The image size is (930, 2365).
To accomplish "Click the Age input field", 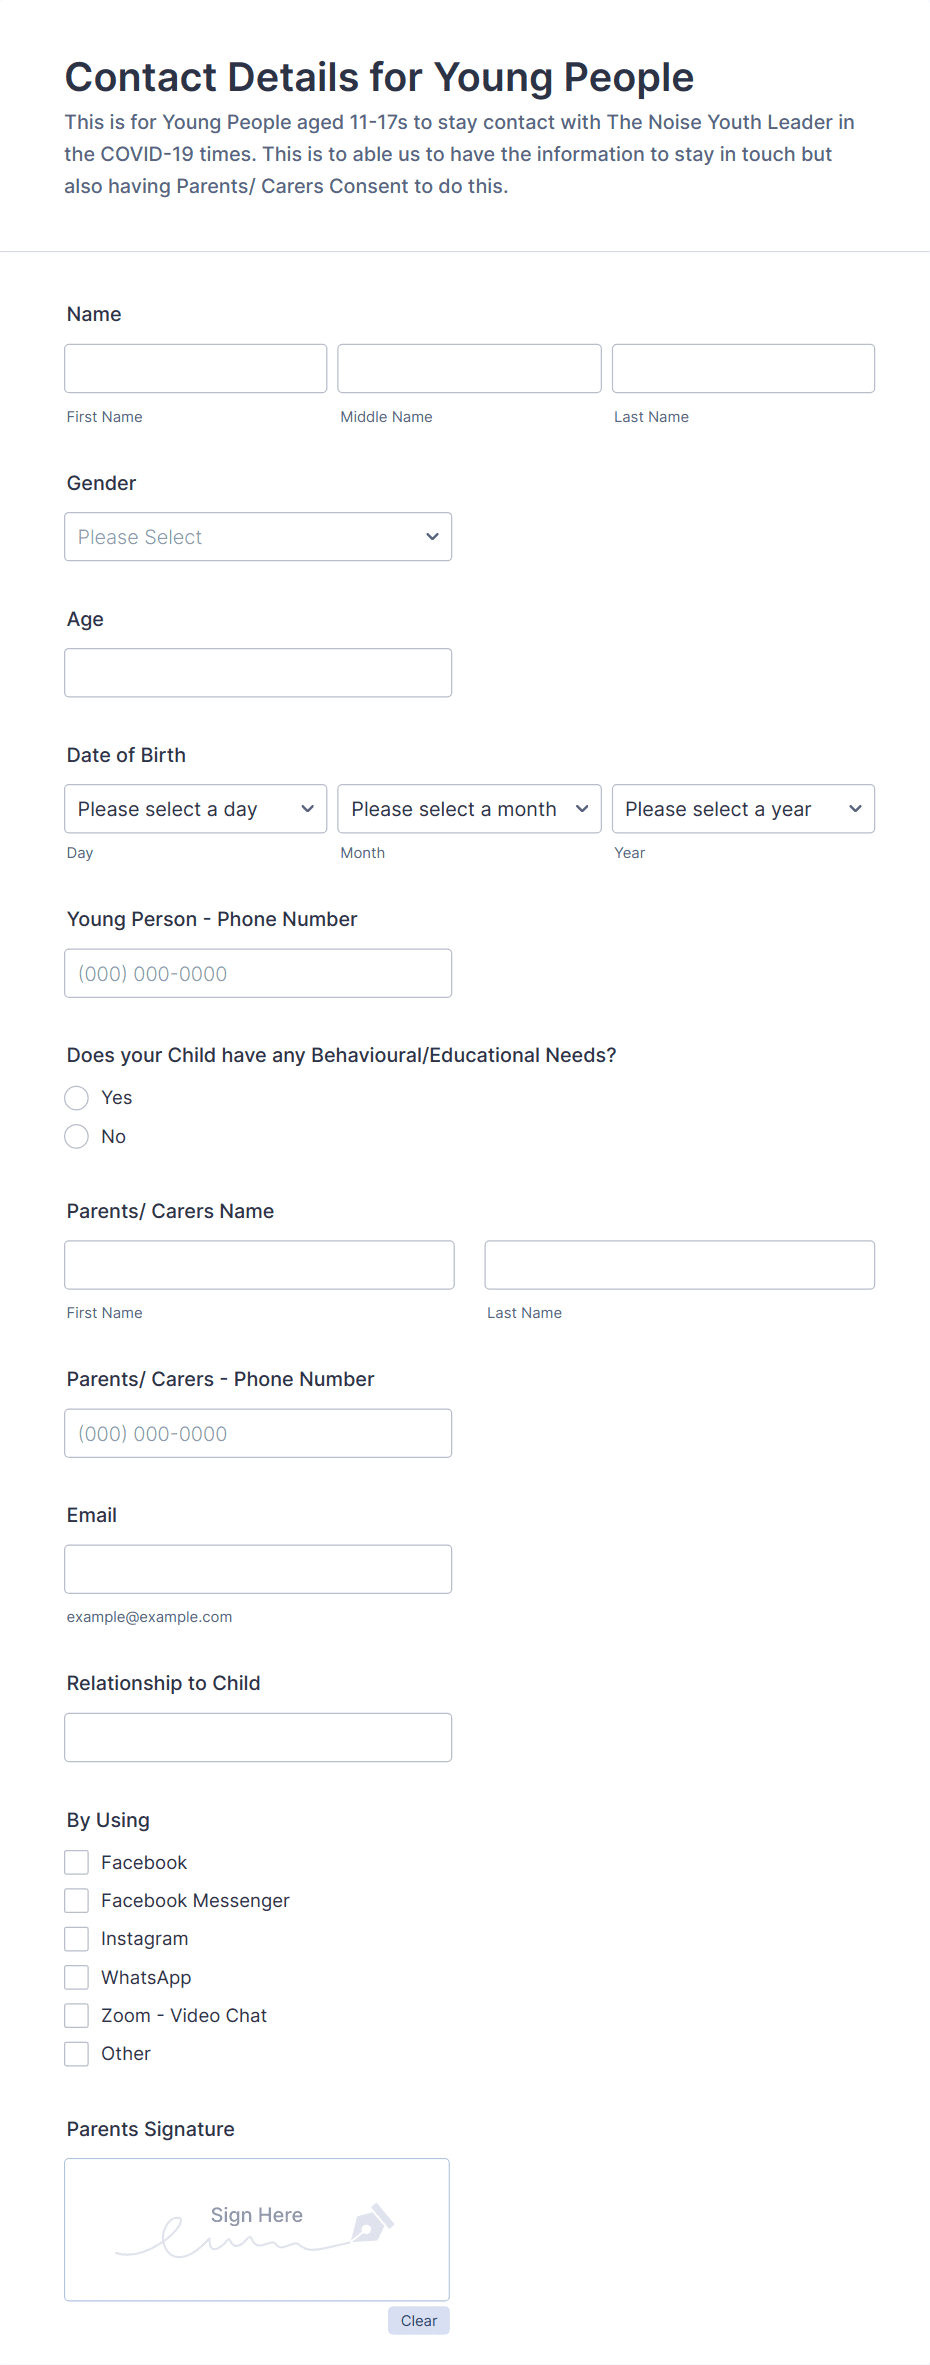I will coord(258,672).
